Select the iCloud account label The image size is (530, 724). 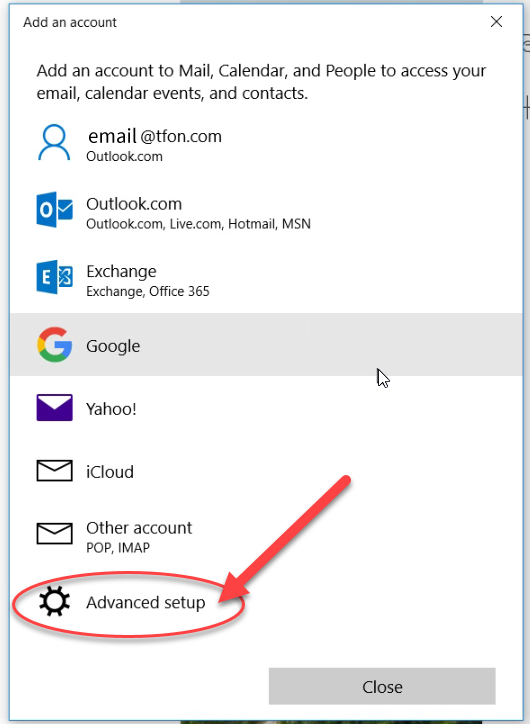pyautogui.click(x=110, y=472)
